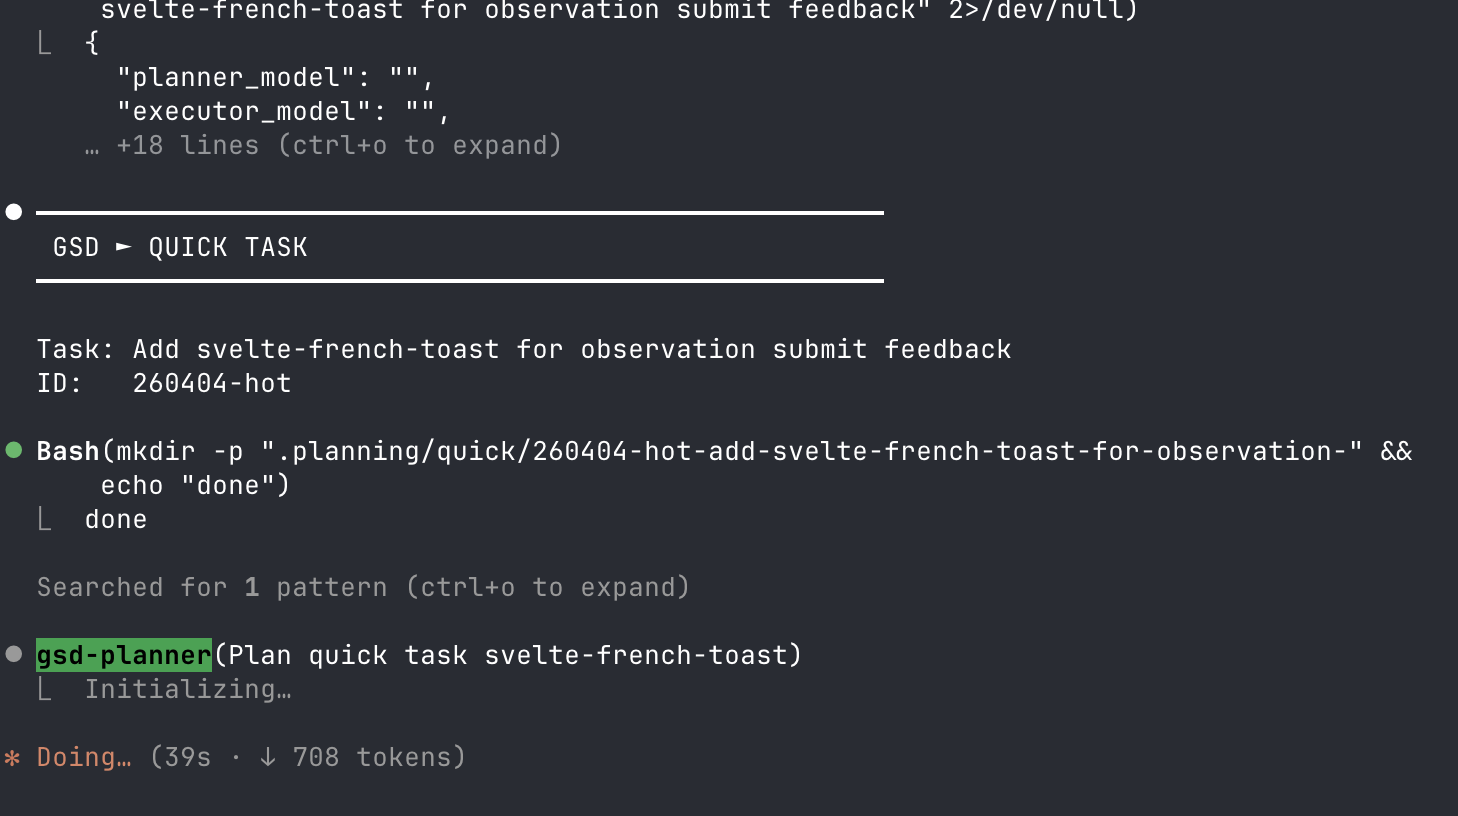Click the orange asterisk spinner before Doing…
The image size is (1458, 816).
pos(12,758)
